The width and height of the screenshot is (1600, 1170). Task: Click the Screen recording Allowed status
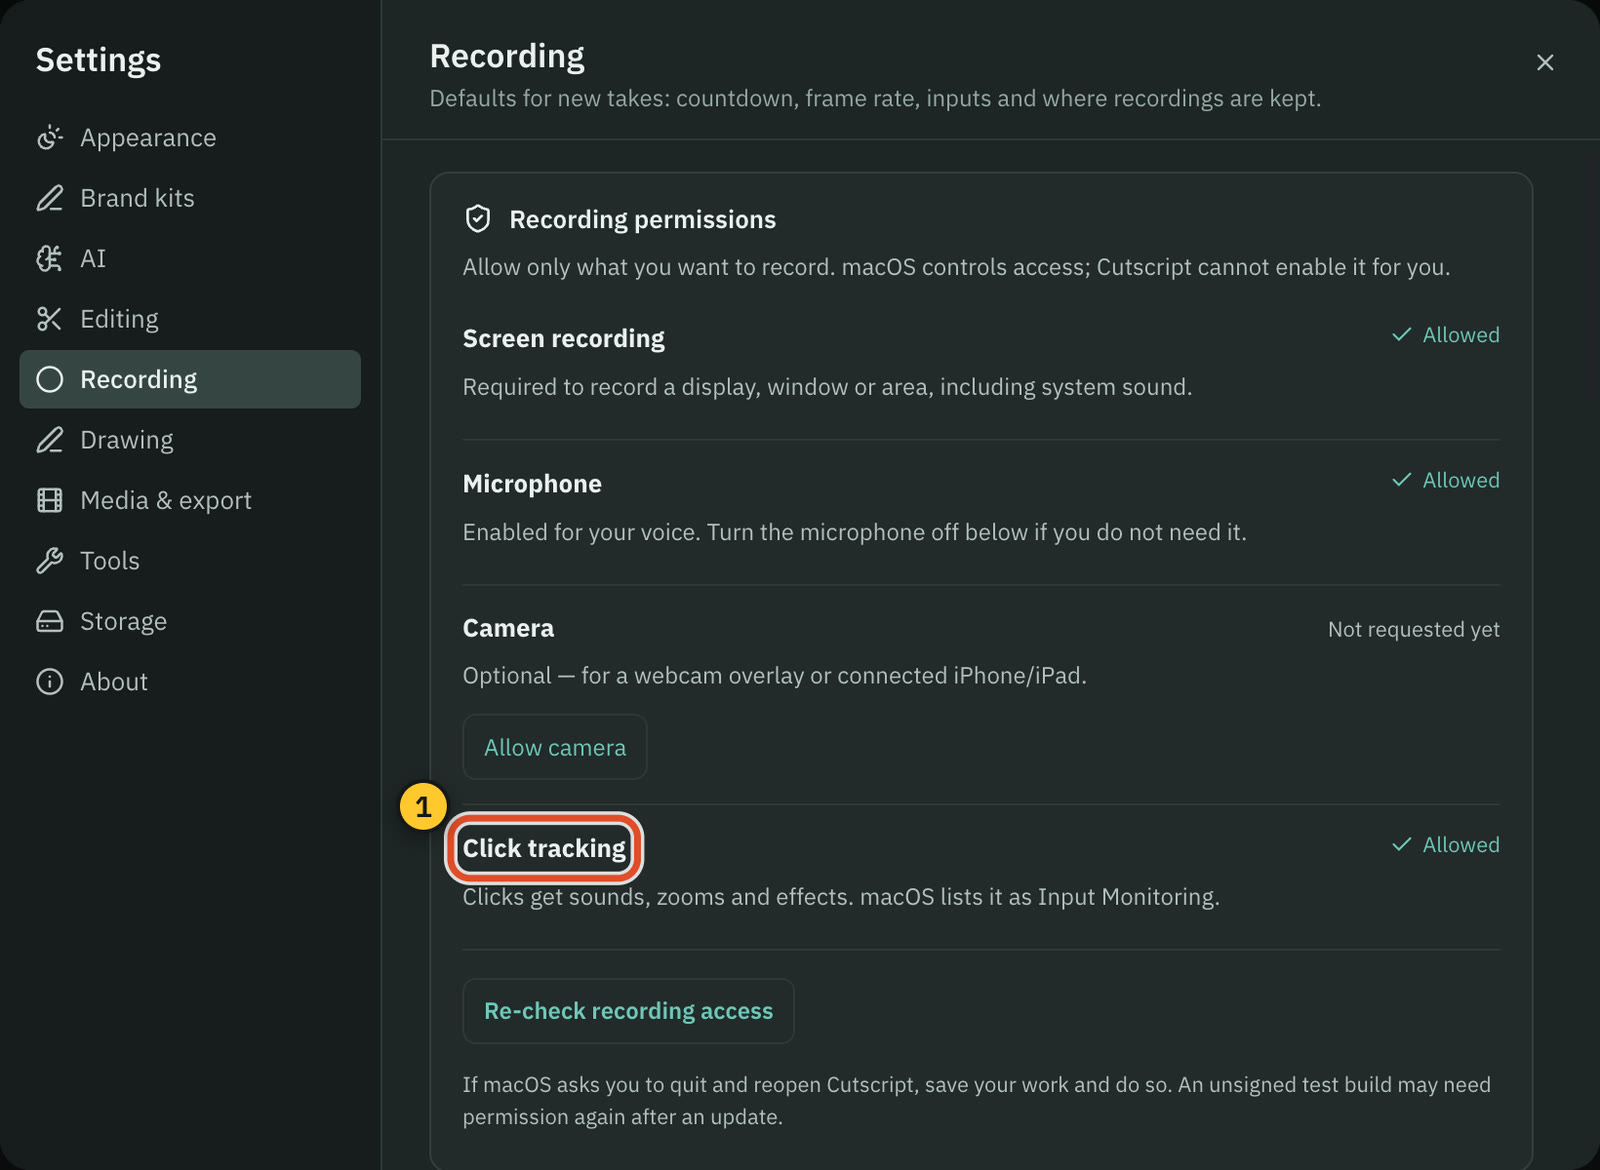(1446, 335)
